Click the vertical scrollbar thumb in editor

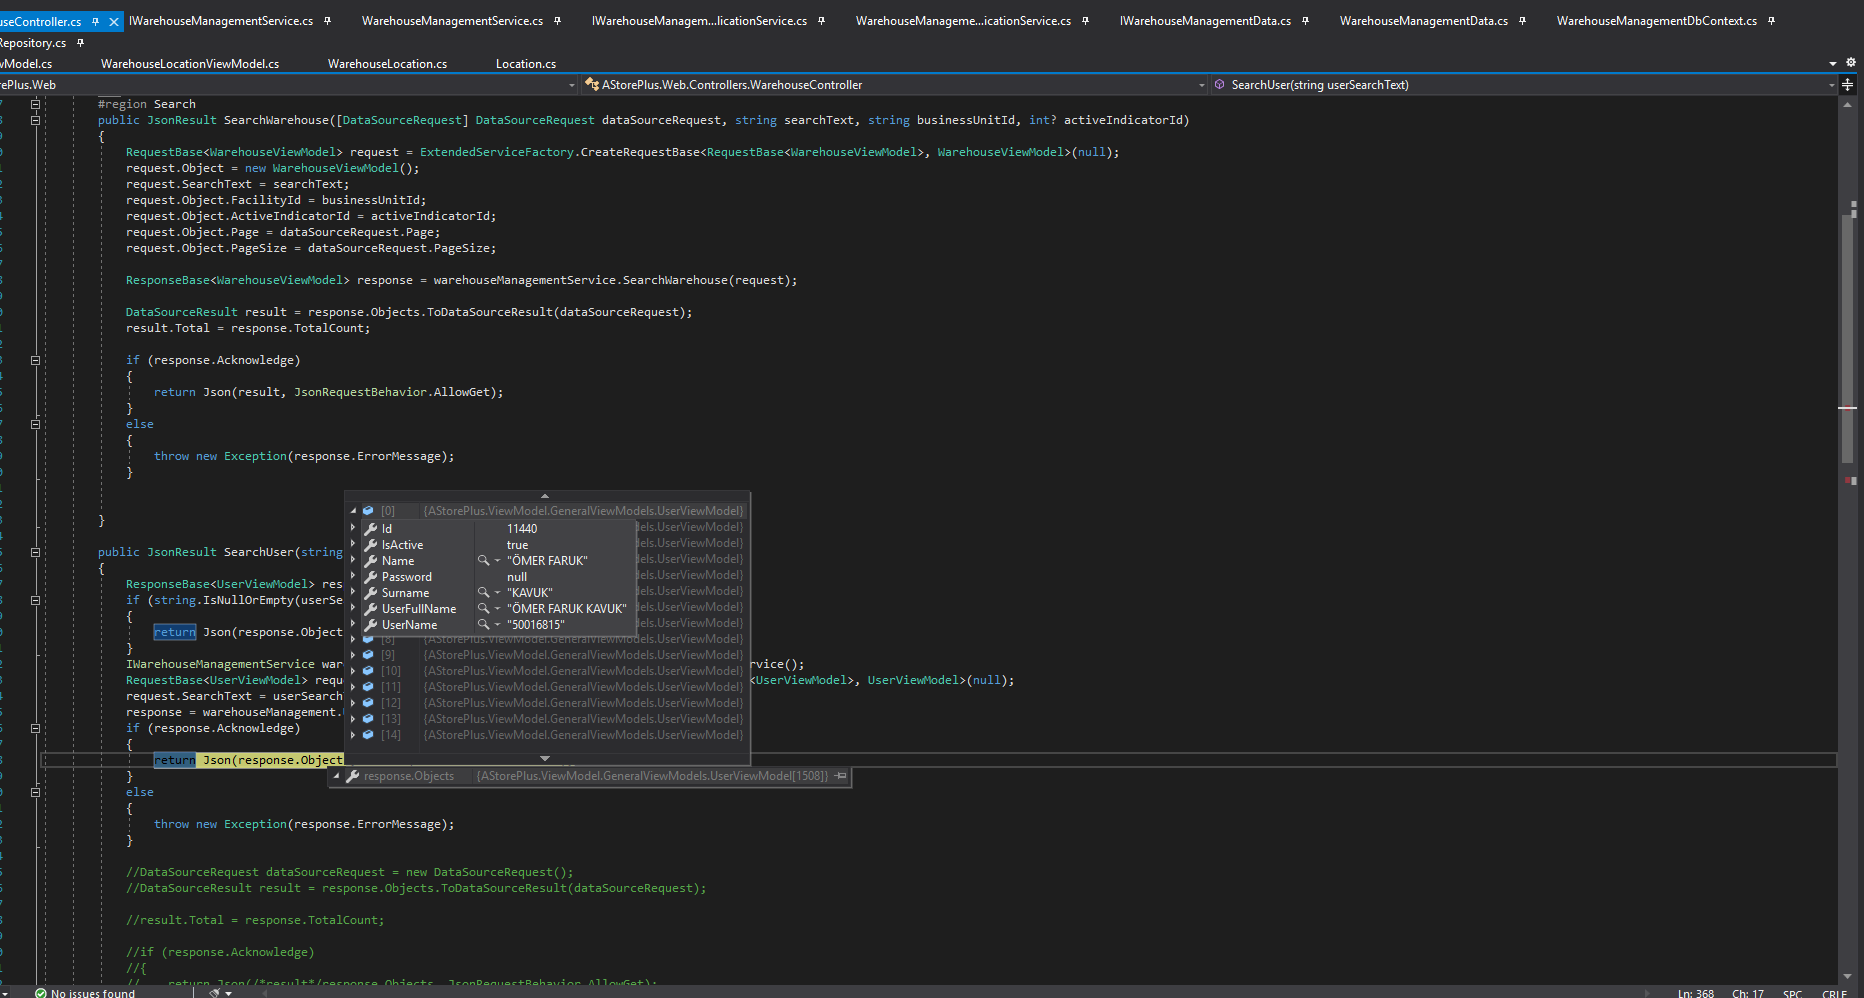point(1847,340)
